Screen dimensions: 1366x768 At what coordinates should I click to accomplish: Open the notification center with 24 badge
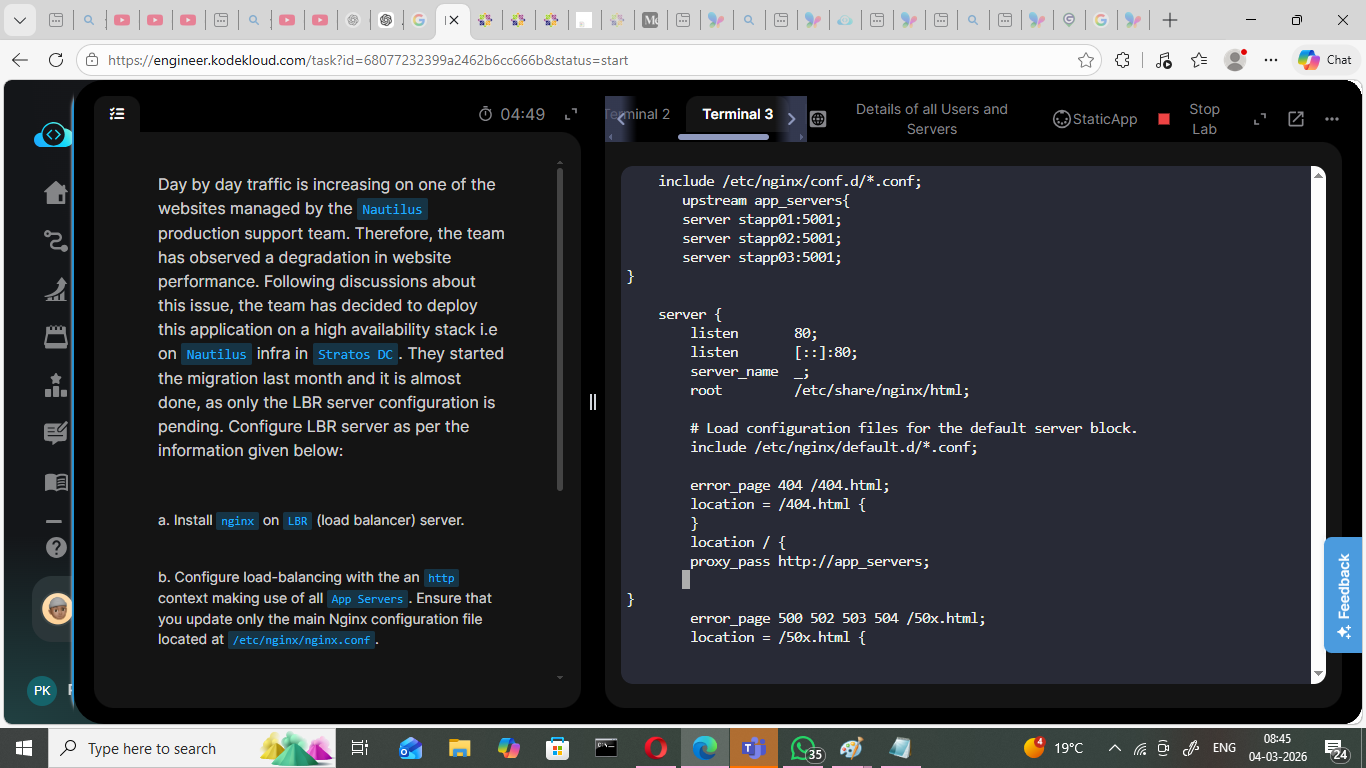pyautogui.click(x=1337, y=748)
